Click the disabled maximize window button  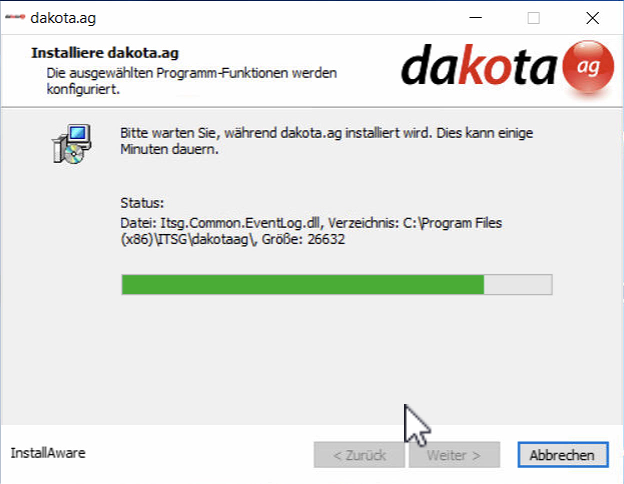tap(534, 18)
